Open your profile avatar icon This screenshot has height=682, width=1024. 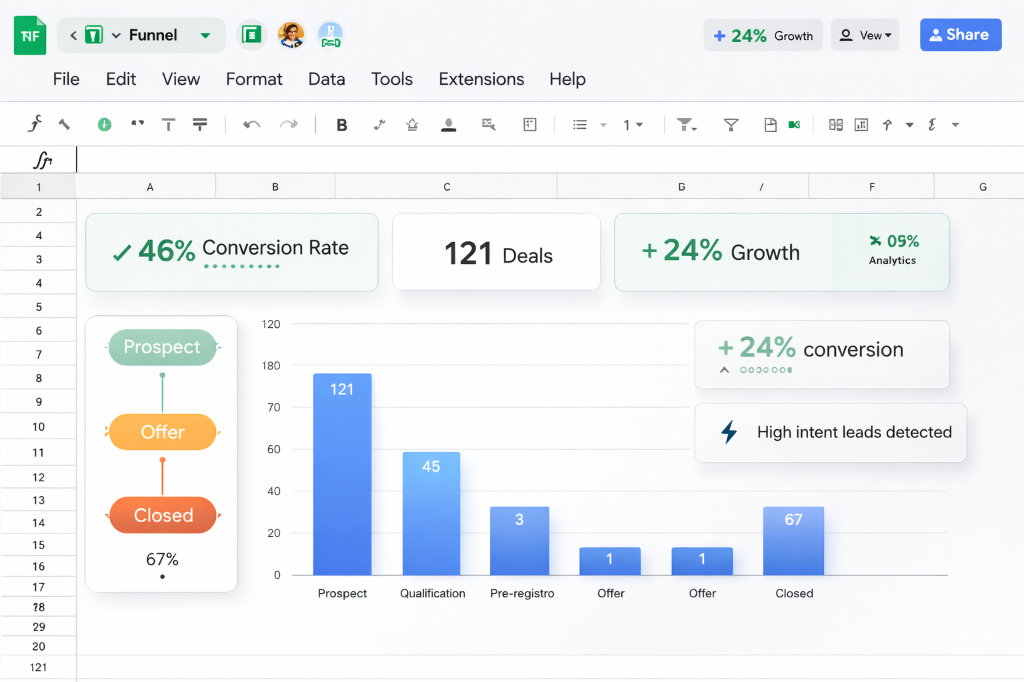click(x=291, y=34)
